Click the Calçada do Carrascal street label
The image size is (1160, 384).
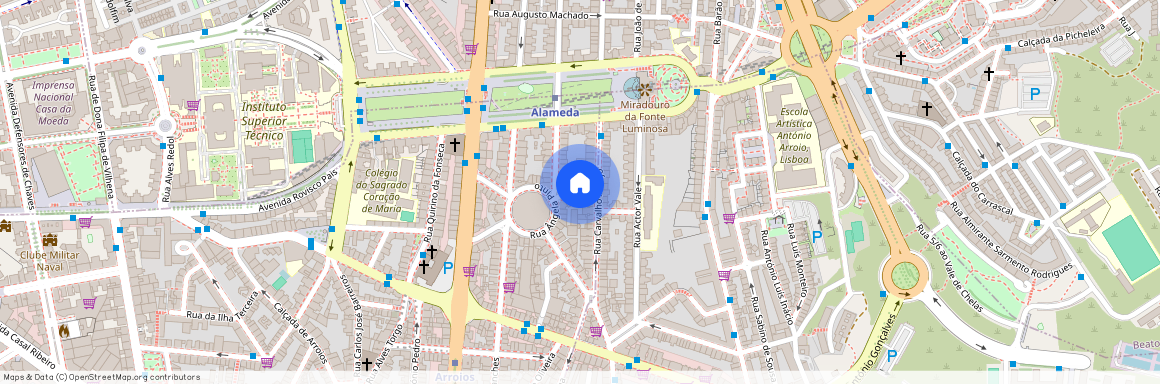[981, 183]
